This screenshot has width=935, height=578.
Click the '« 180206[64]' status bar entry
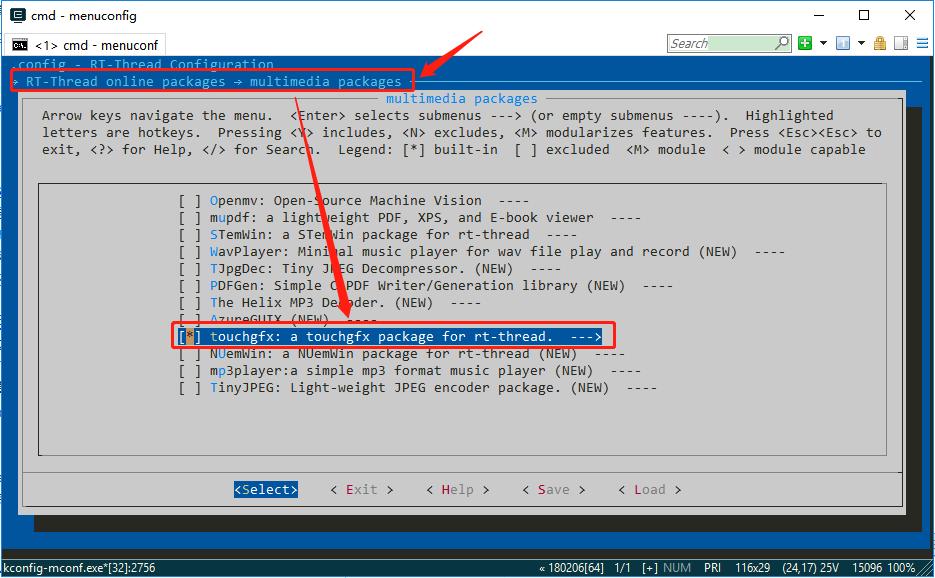click(x=571, y=568)
